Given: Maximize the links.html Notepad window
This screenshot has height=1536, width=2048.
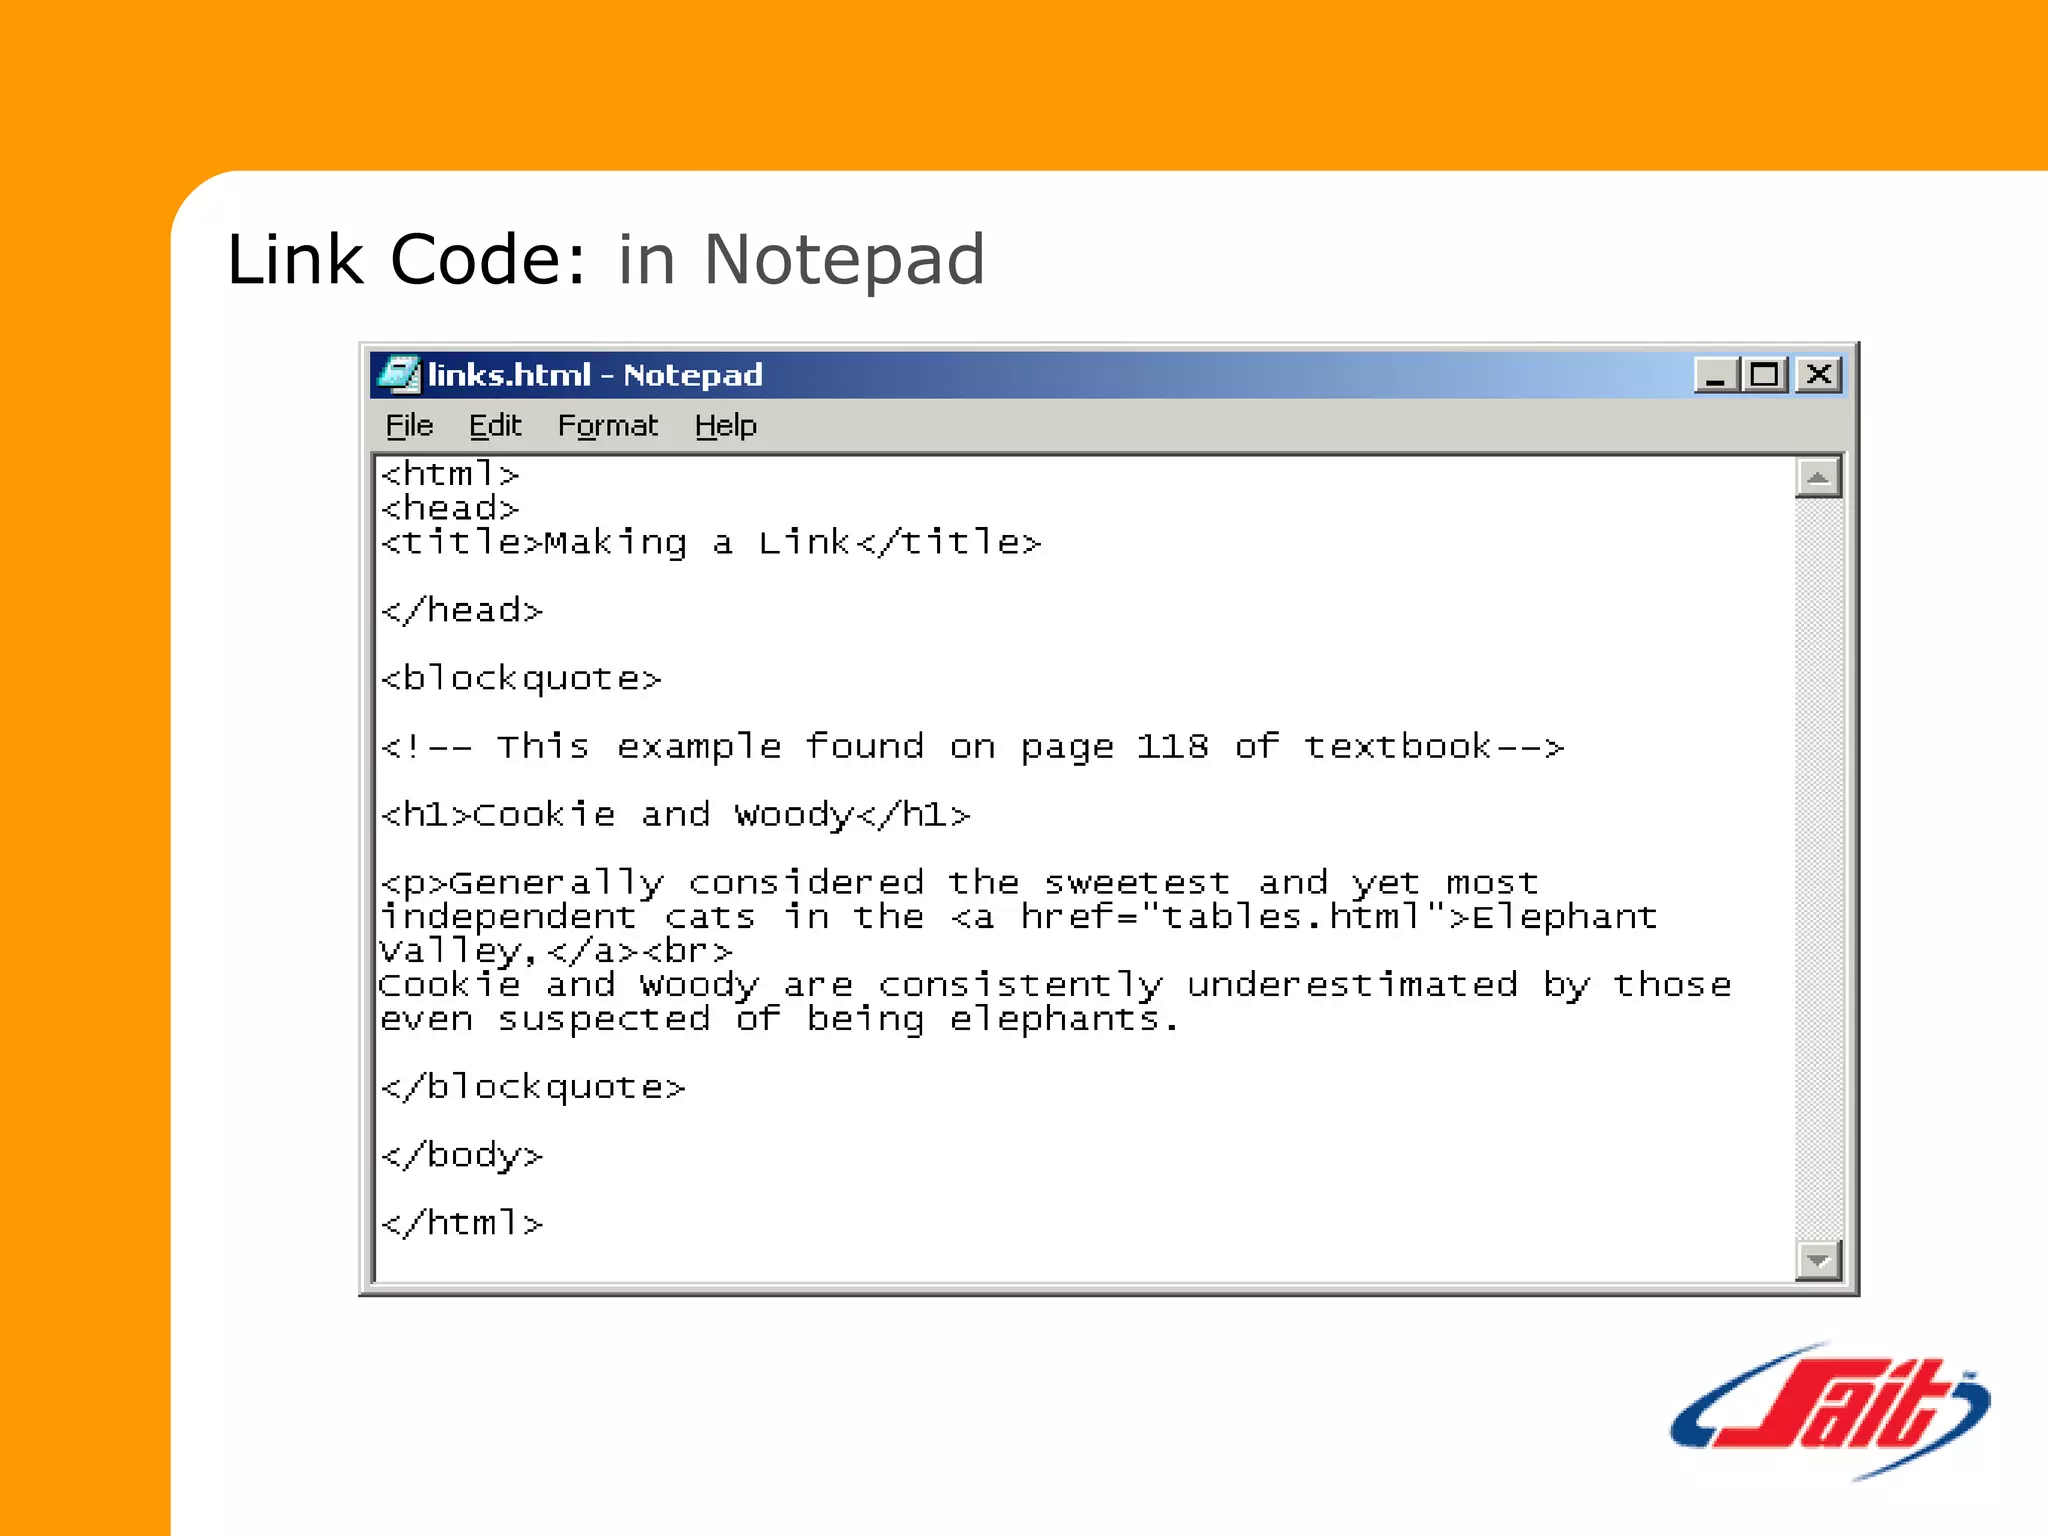Looking at the screenshot, I should (1764, 375).
